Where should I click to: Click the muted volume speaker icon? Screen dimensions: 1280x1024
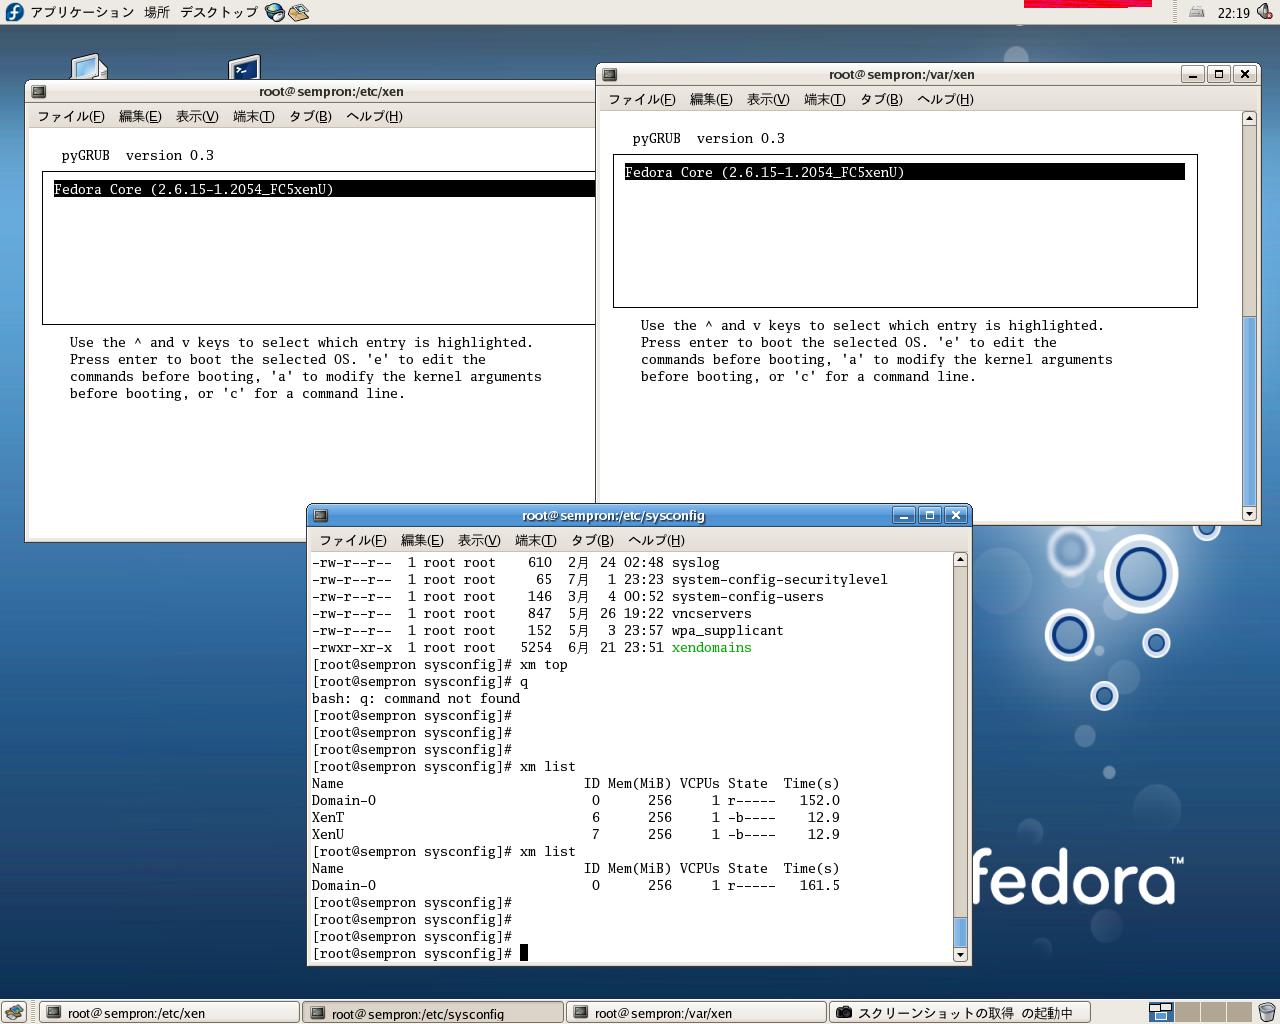point(1264,12)
